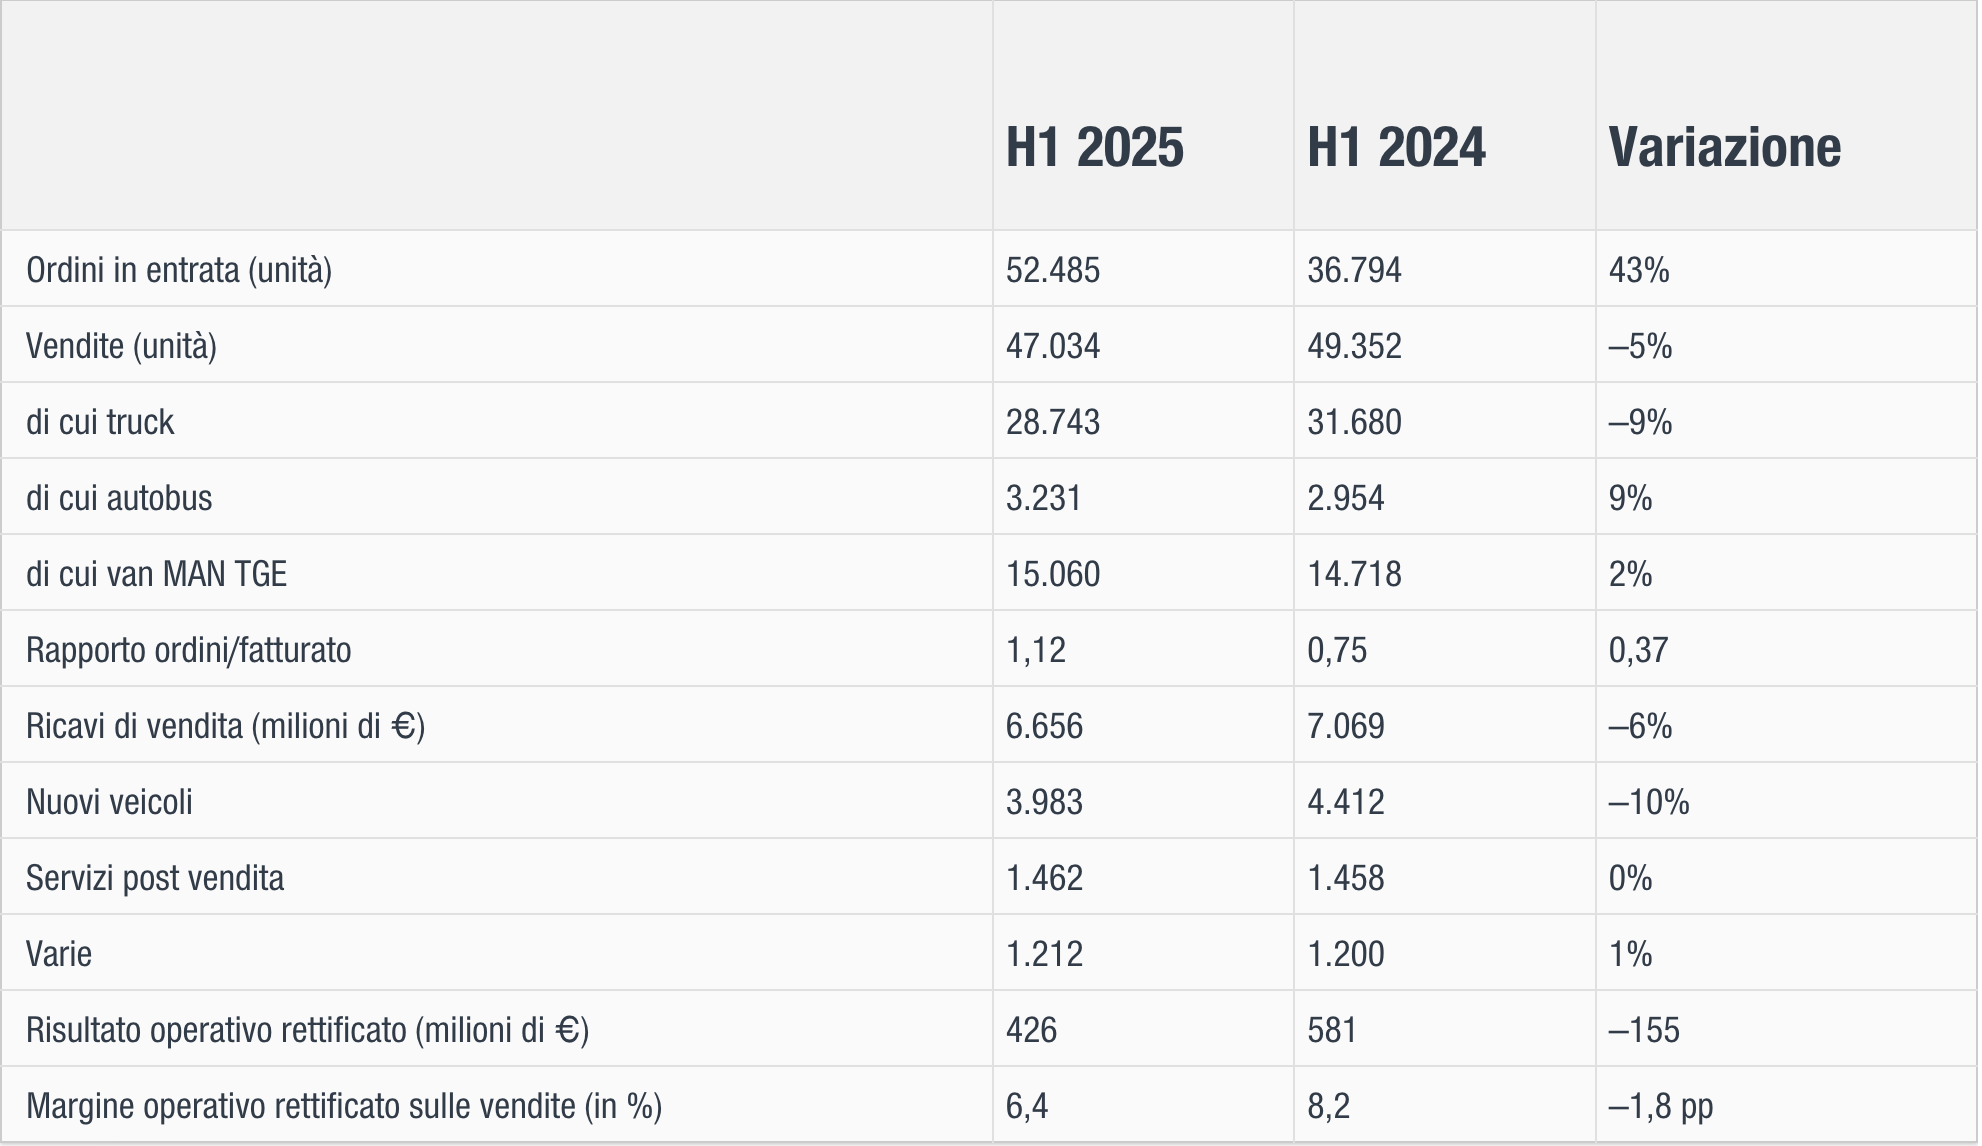This screenshot has width=1982, height=1146.
Task: Click the Nuovi veicoli row label
Action: click(x=109, y=802)
